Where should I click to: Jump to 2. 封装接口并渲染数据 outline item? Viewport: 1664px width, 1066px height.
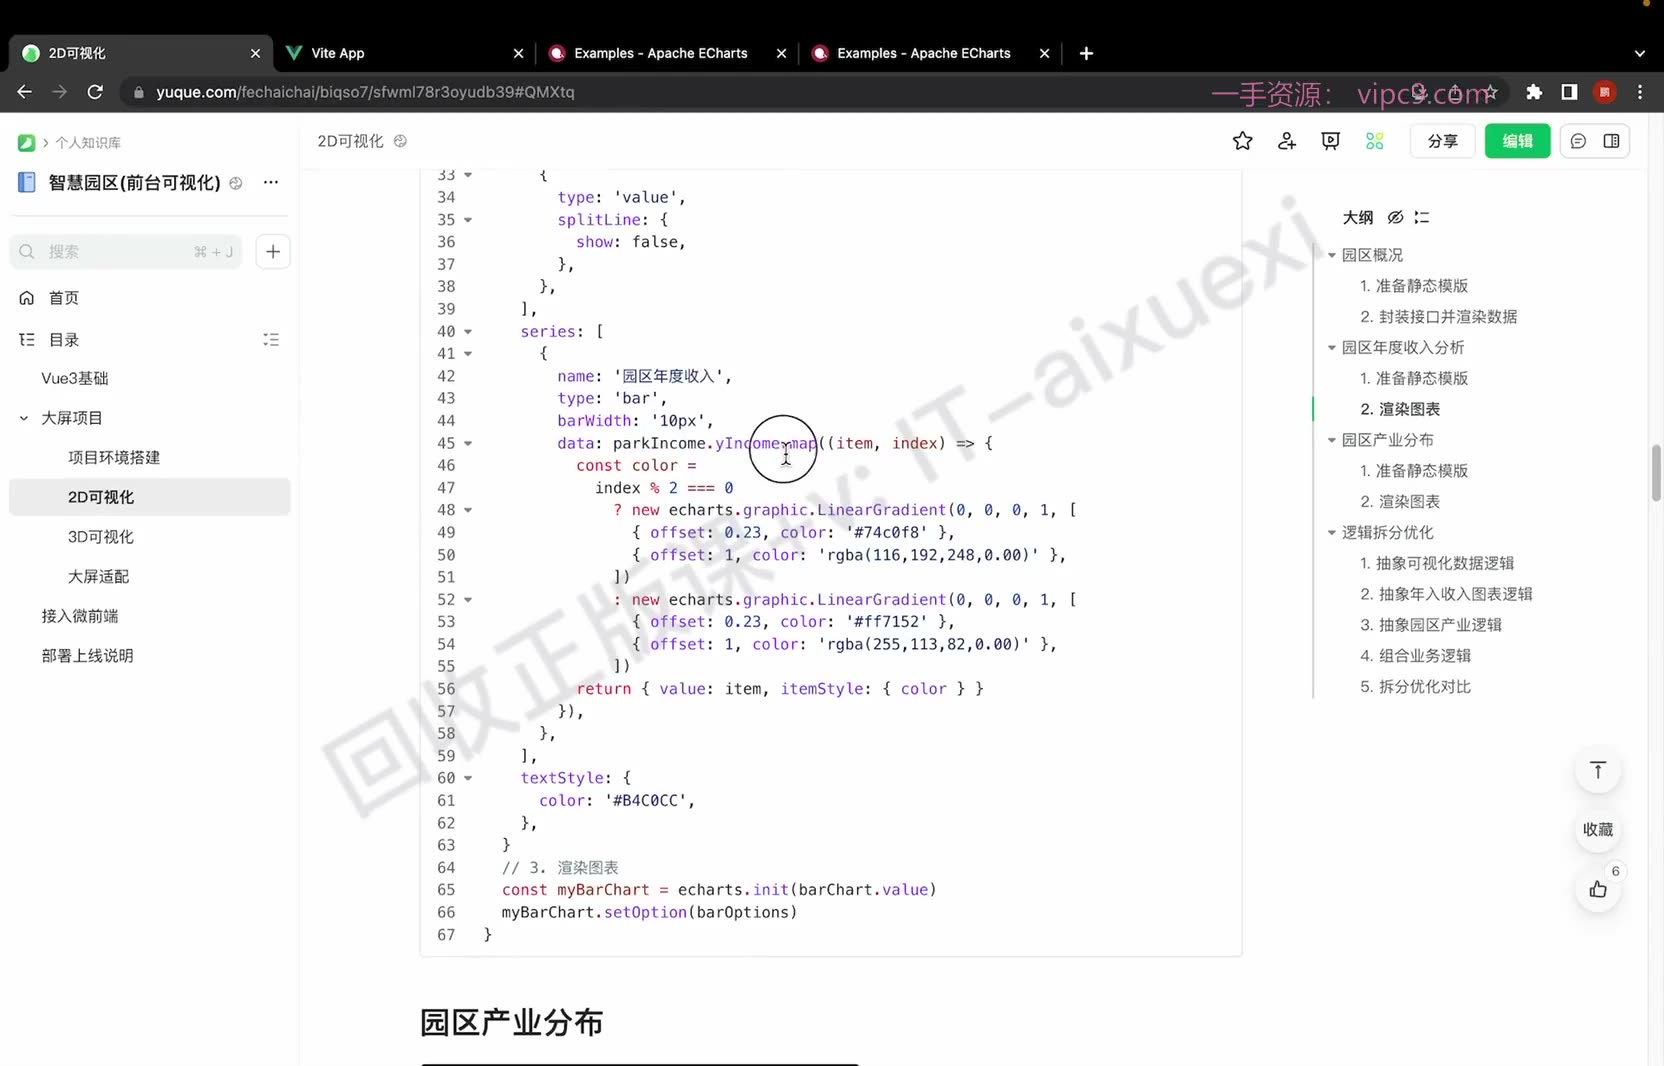[1438, 317]
